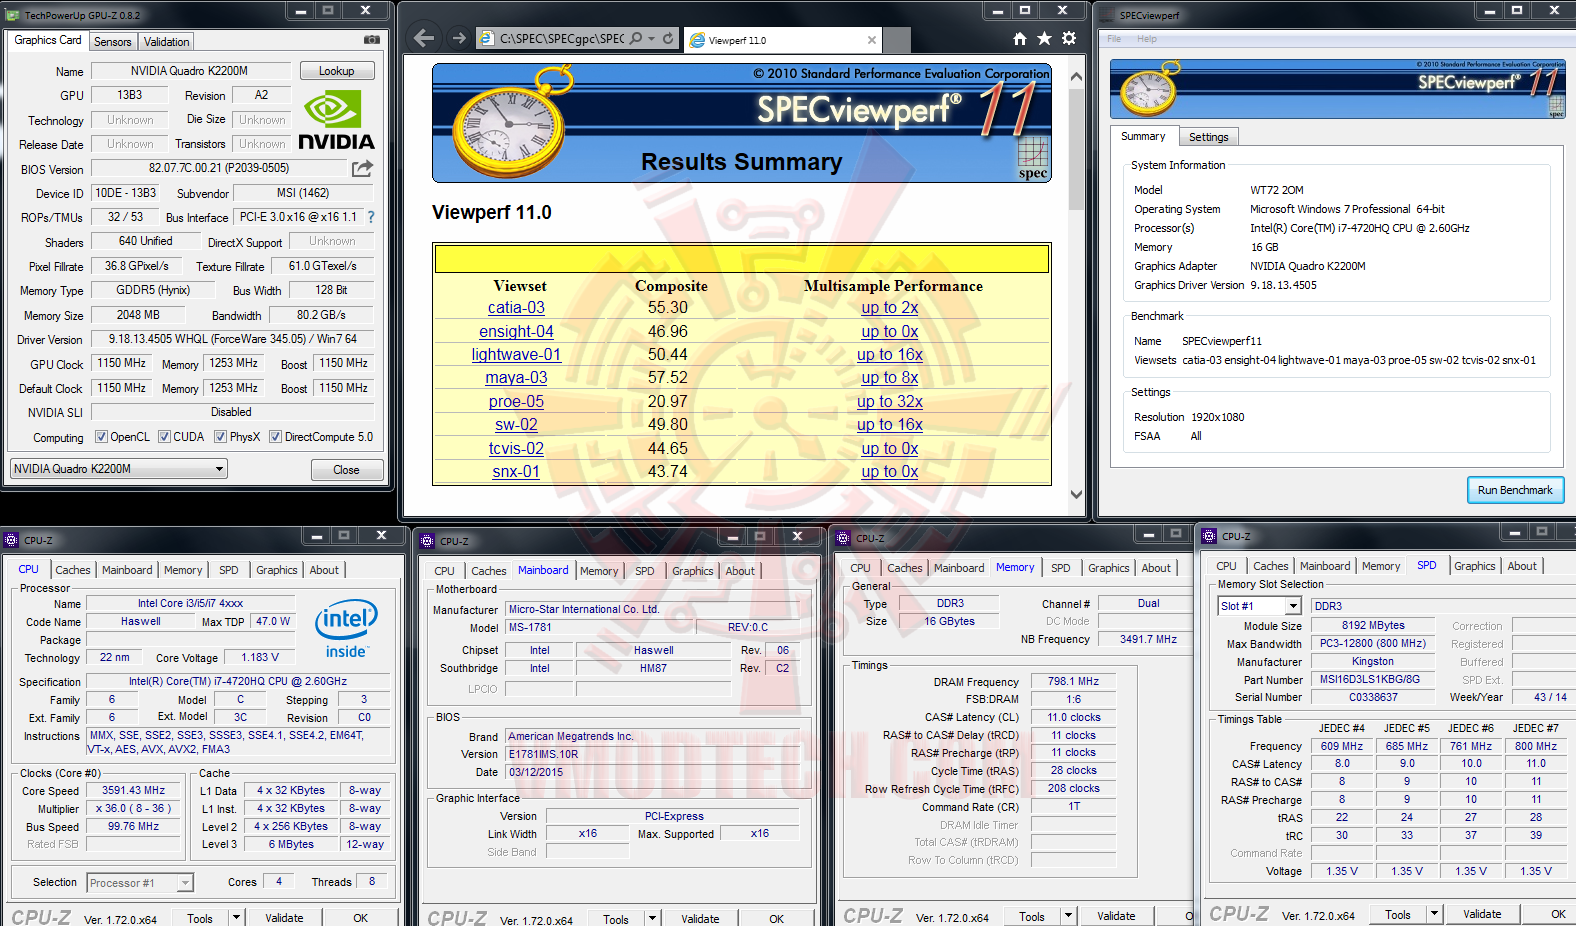Open the catia-03 viewset link
Viewport: 1576px width, 926px height.
[x=516, y=308]
